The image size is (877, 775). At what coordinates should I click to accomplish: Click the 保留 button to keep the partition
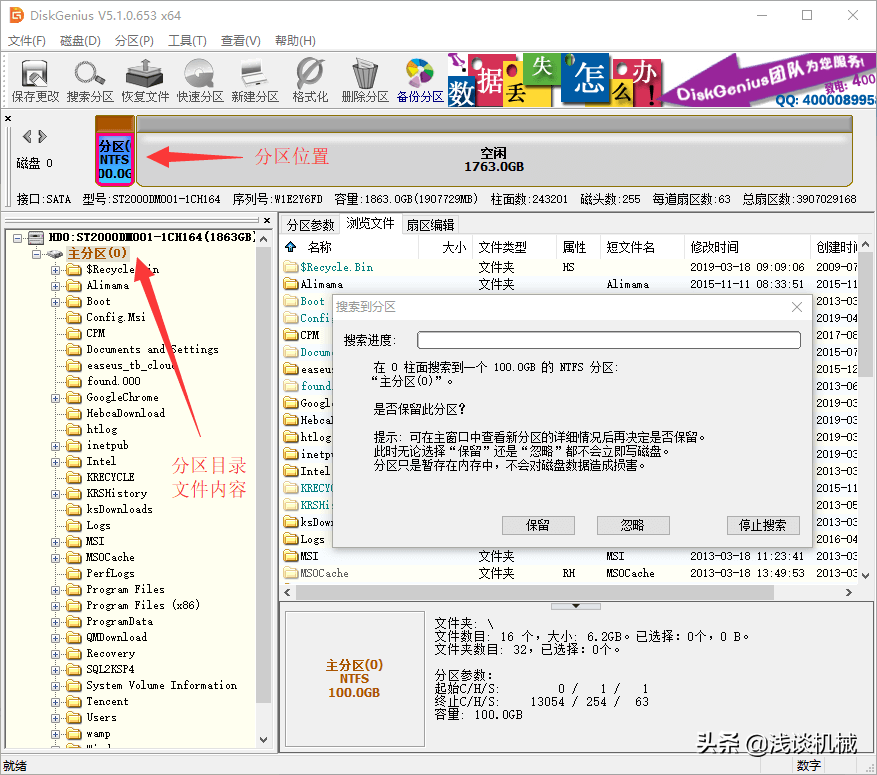[x=538, y=525]
